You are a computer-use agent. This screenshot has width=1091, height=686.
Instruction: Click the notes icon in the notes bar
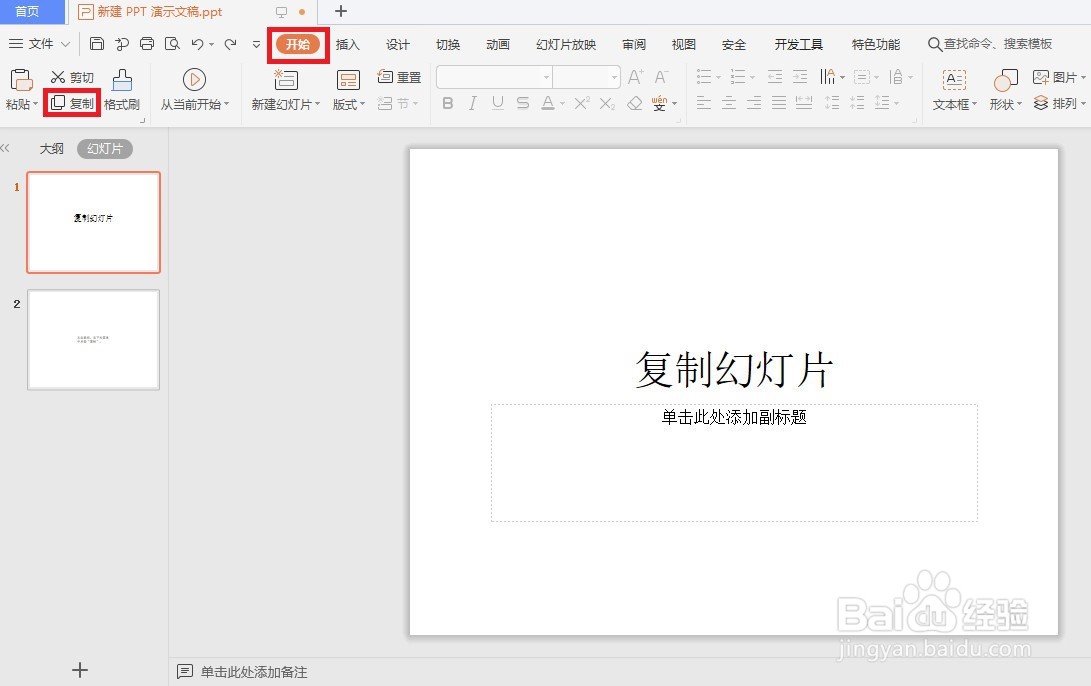click(184, 671)
